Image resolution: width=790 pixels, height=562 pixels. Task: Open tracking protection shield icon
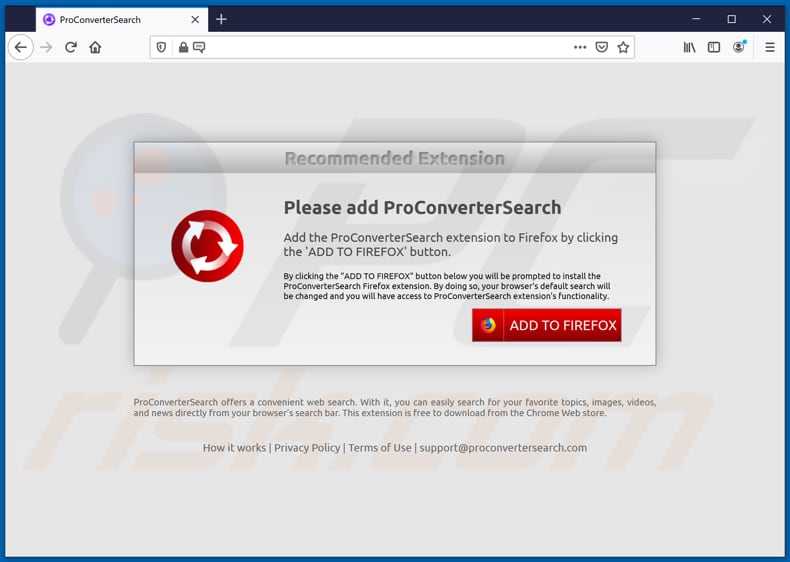161,47
